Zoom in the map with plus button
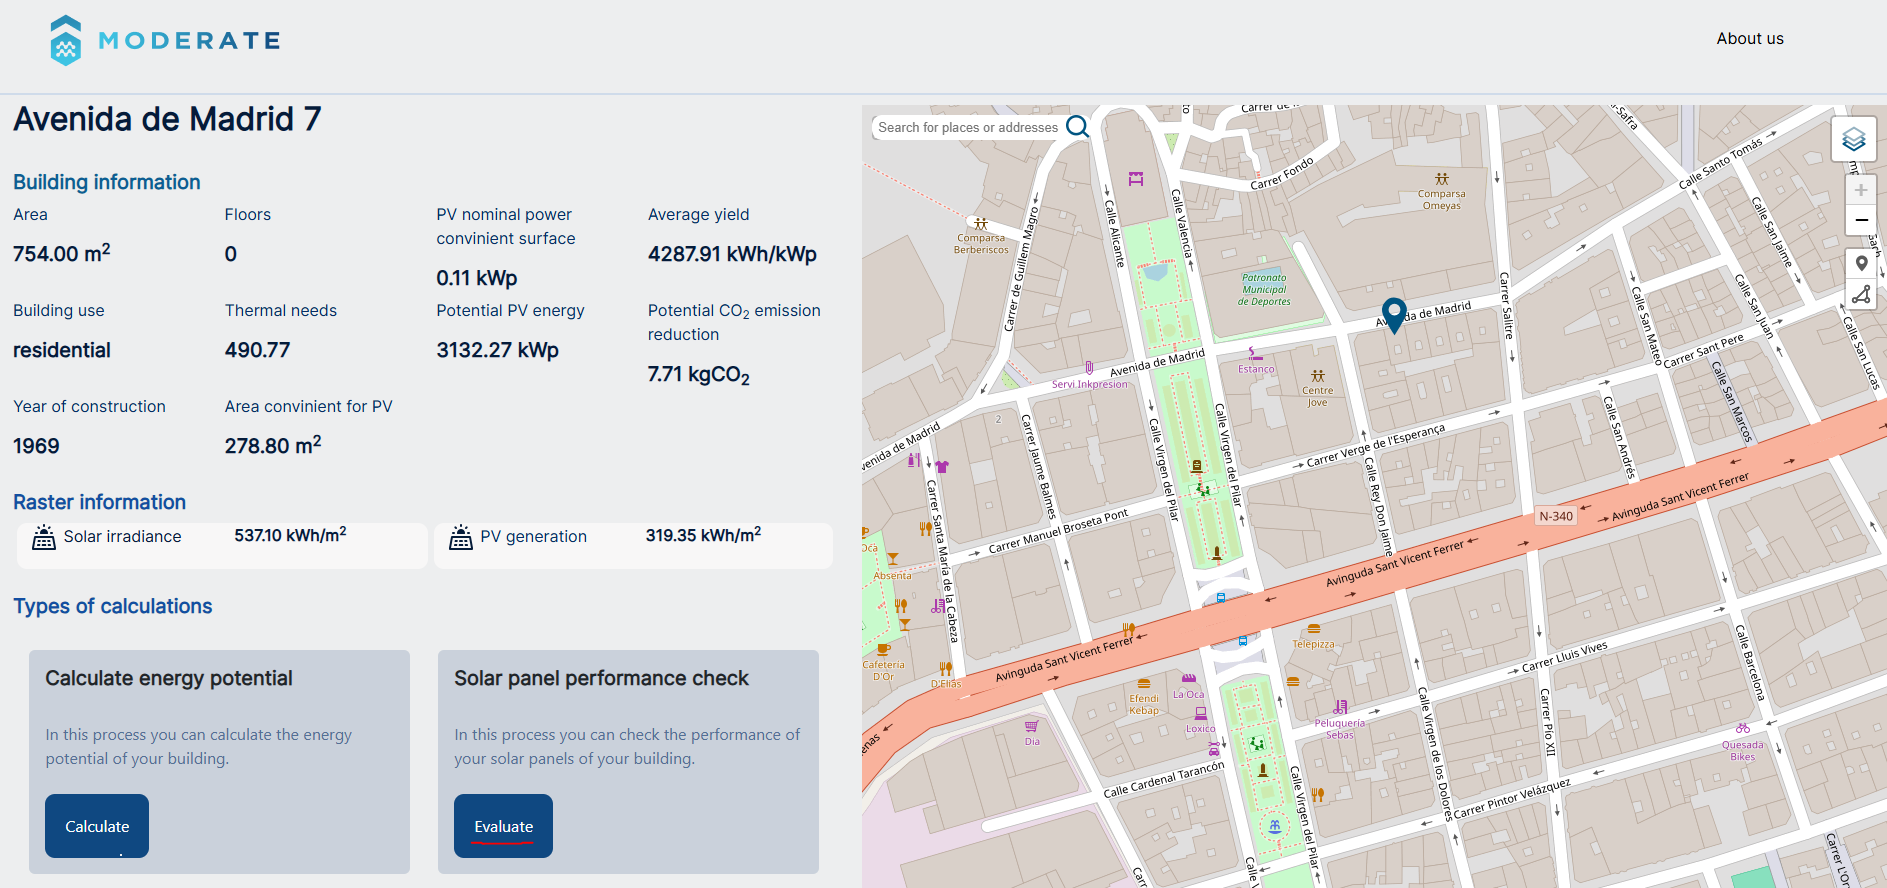1887x888 pixels. click(1860, 190)
